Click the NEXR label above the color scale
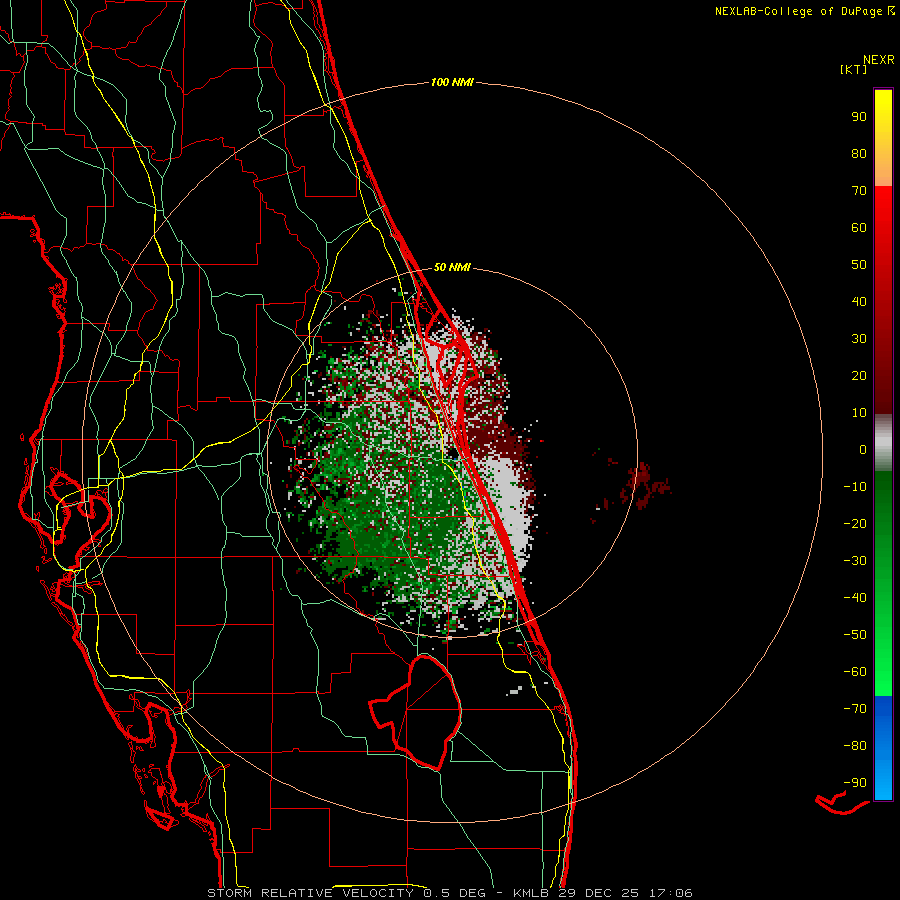Screen dimensions: 900x900 pos(879,60)
